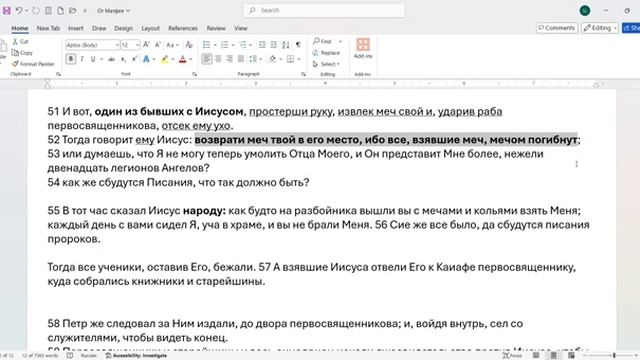The width and height of the screenshot is (640, 360).
Task: Switch to the Layout tab
Action: (x=150, y=28)
